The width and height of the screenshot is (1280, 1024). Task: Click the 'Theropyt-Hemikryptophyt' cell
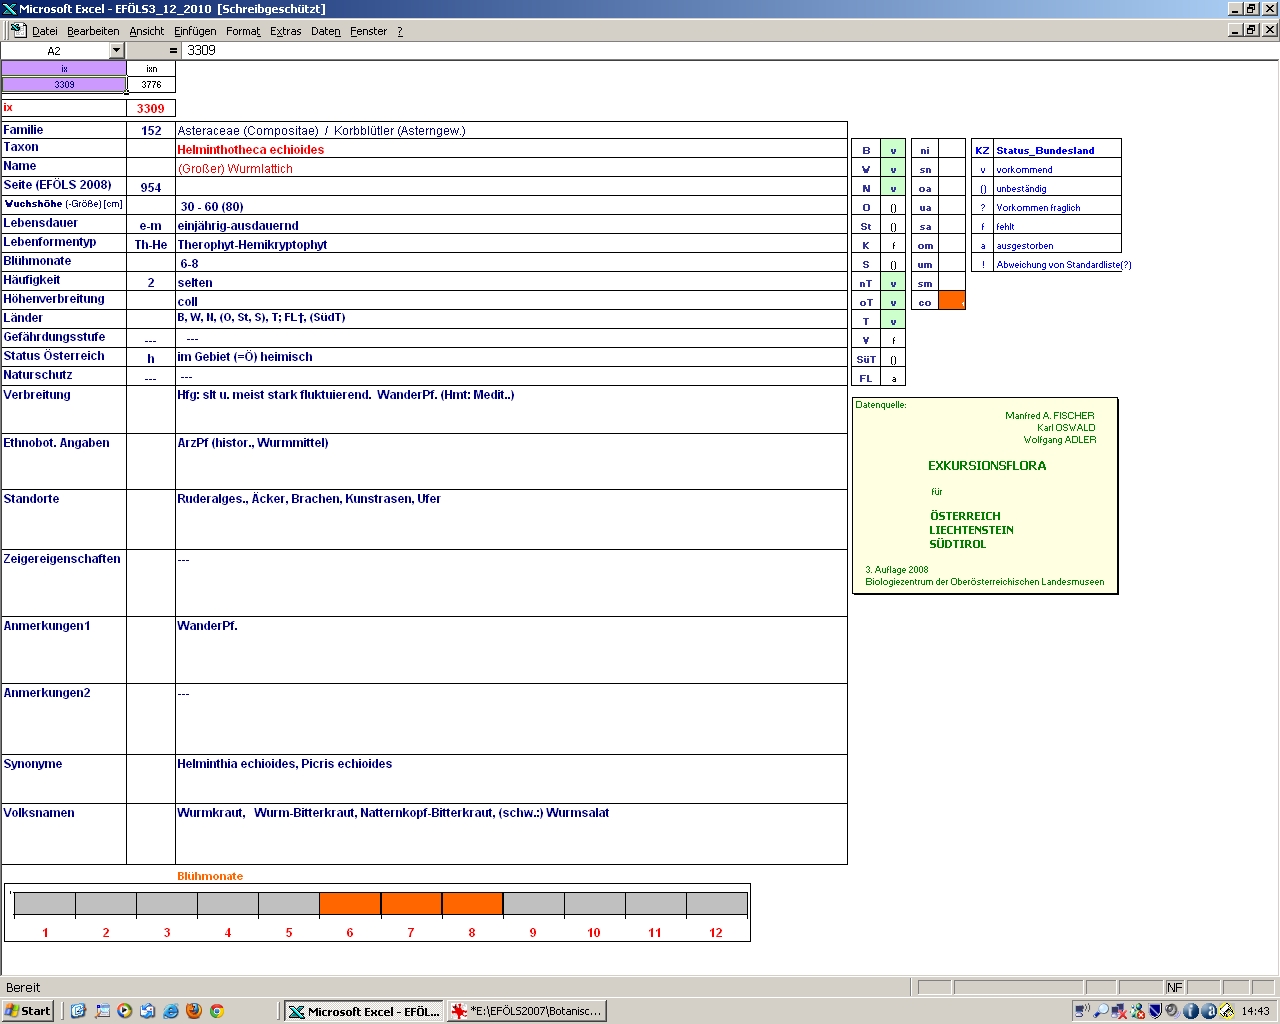pyautogui.click(x=511, y=244)
